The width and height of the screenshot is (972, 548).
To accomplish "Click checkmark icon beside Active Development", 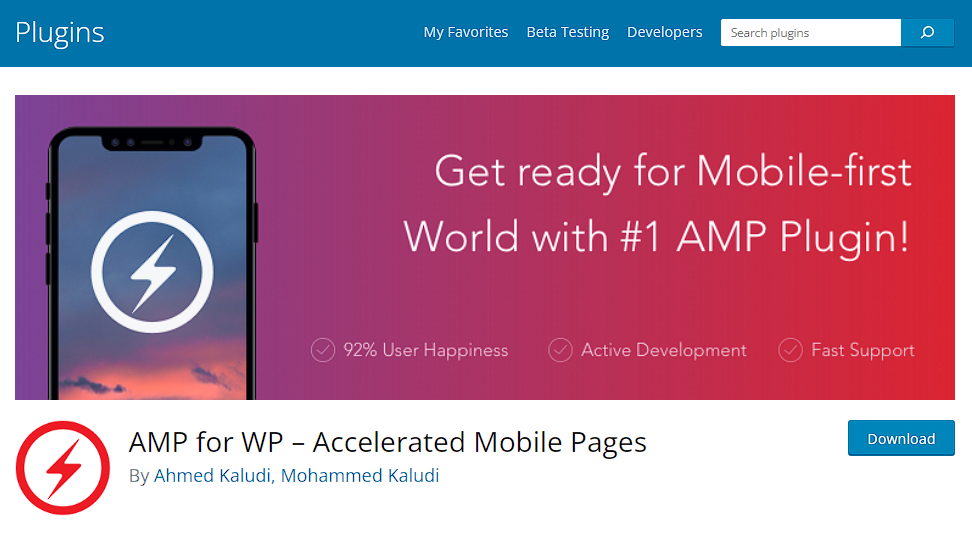I will (560, 350).
